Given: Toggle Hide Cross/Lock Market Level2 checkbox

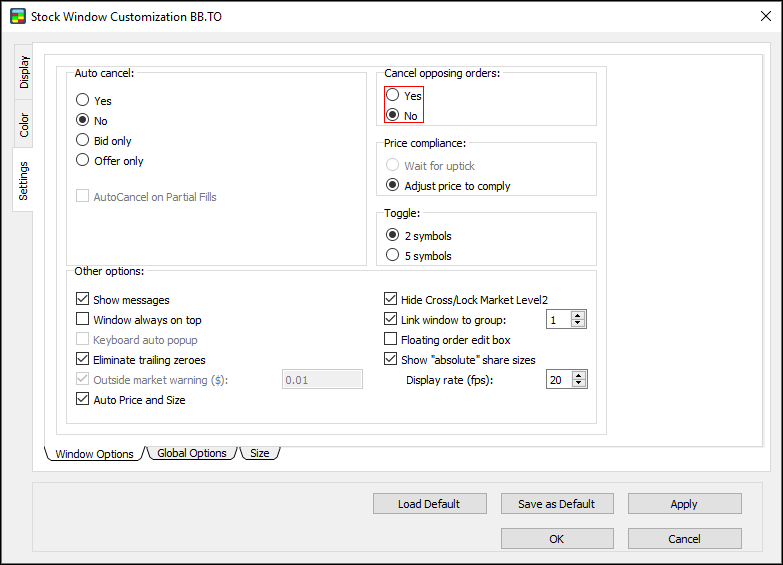Looking at the screenshot, I should 391,299.
